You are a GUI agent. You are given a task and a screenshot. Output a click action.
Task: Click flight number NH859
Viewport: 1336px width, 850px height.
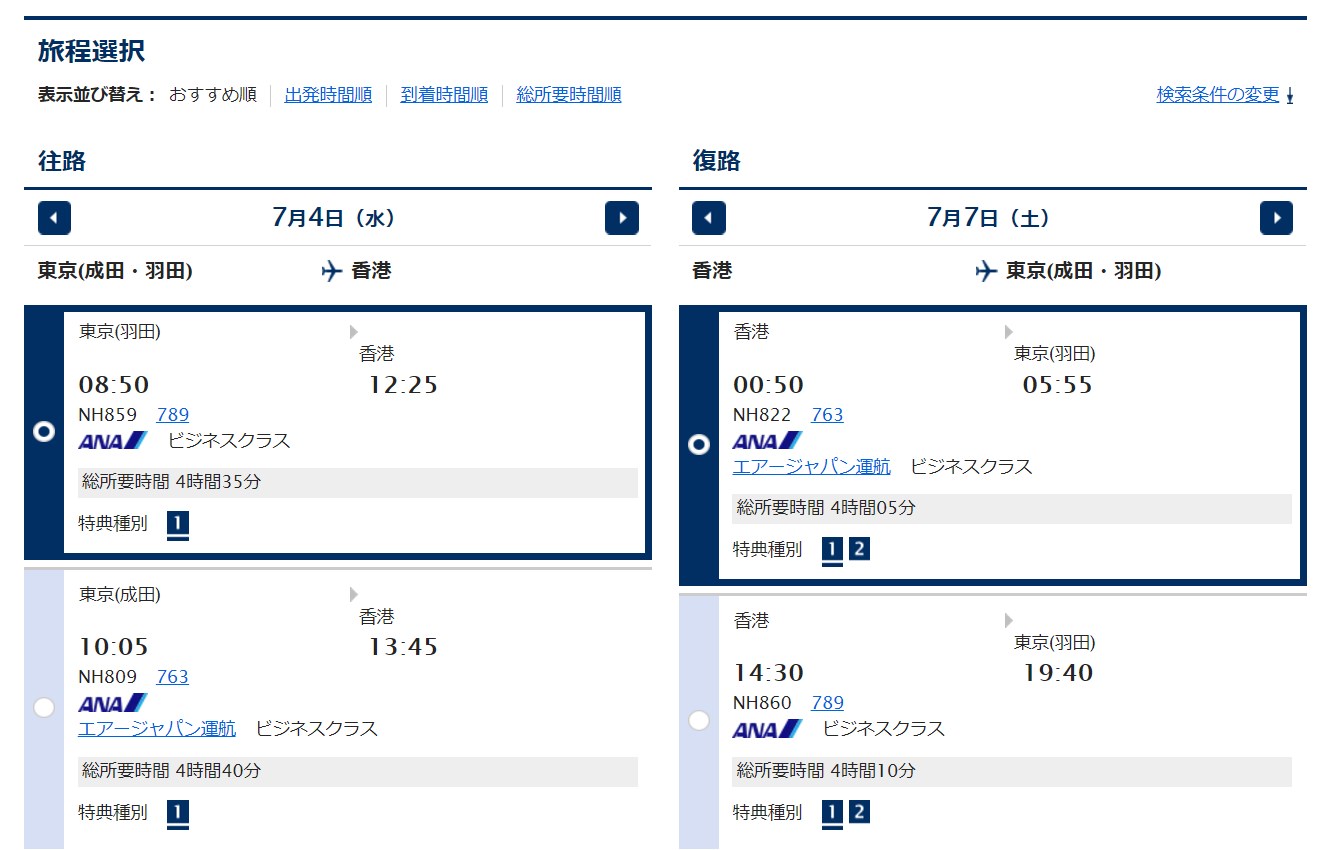108,414
